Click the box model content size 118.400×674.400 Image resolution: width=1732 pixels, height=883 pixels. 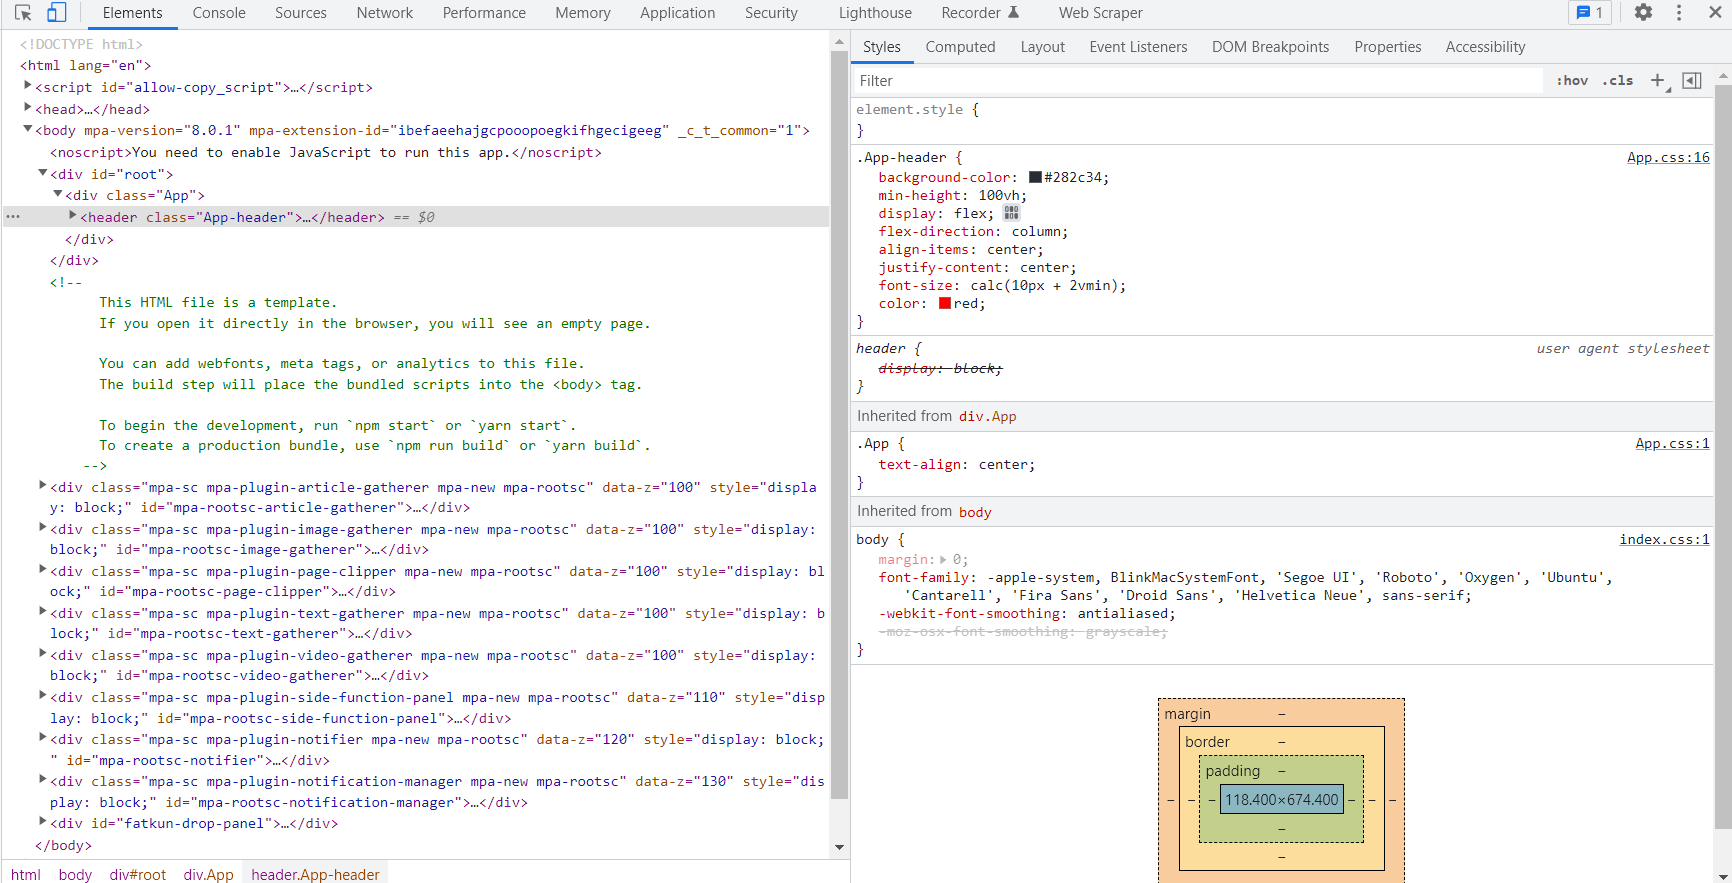1281,800
